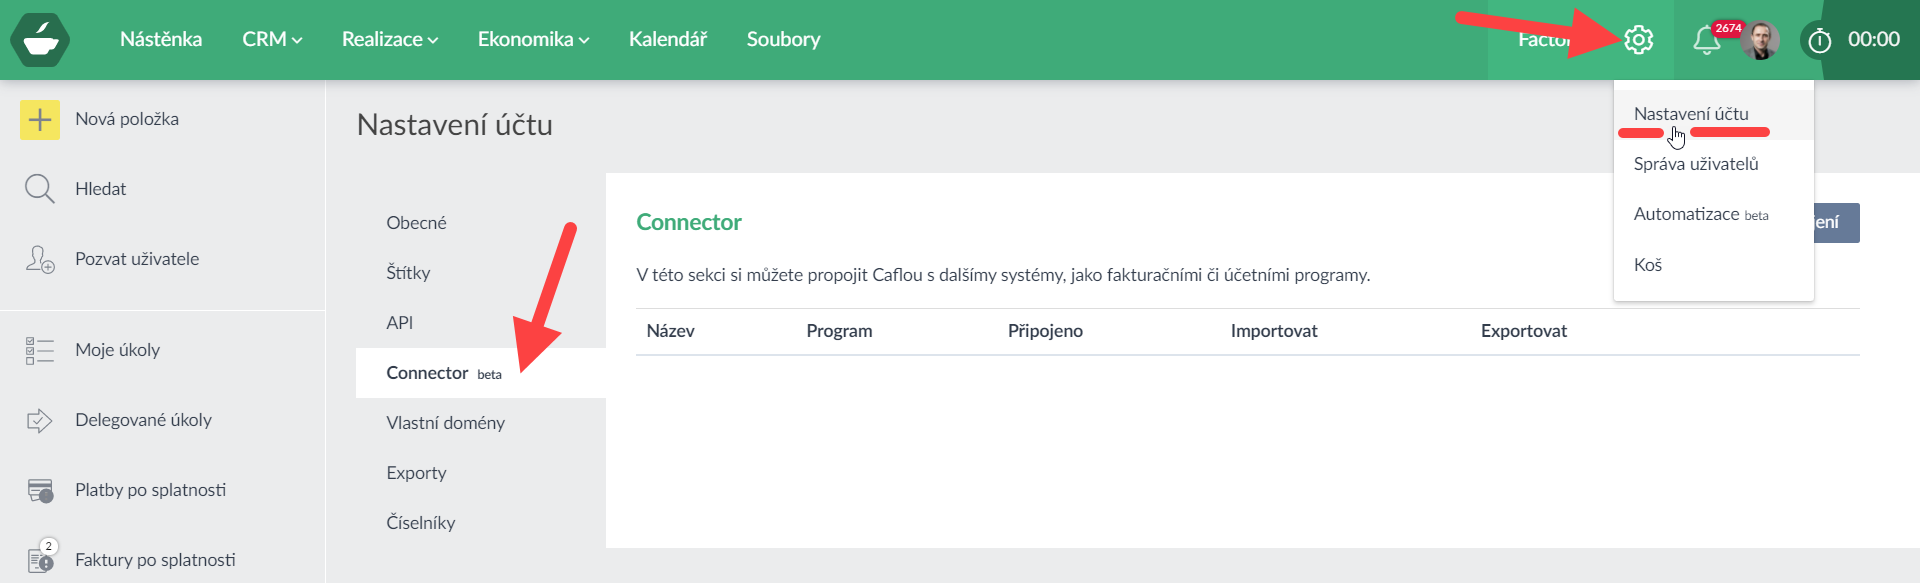This screenshot has width=1920, height=583.
Task: Click the Pozvat uživatele icon
Action: point(40,259)
